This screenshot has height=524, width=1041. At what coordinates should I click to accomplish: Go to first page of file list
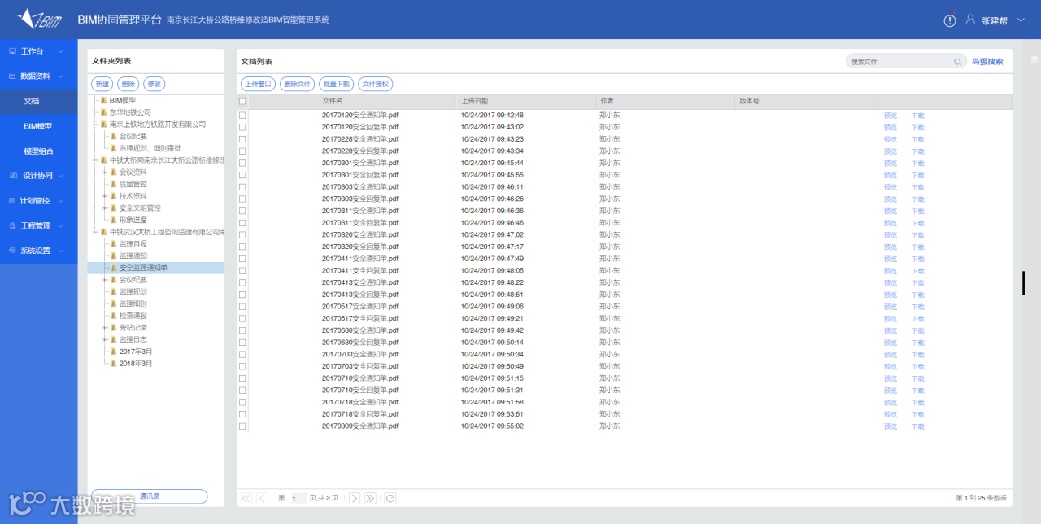tap(246, 498)
